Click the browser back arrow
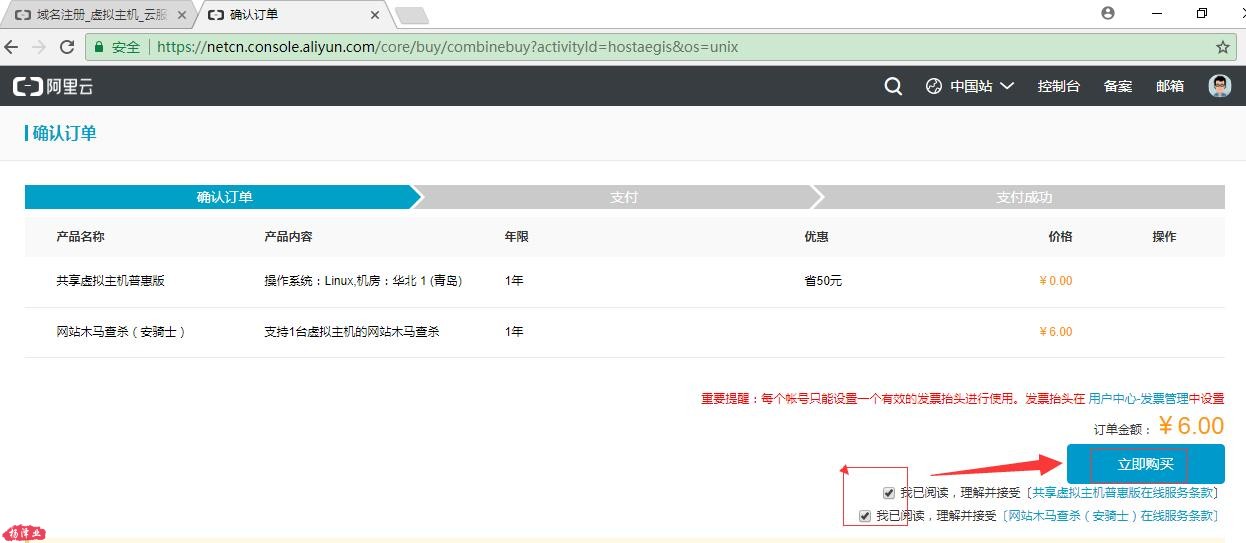Screen dimensions: 1246x543 [12, 47]
